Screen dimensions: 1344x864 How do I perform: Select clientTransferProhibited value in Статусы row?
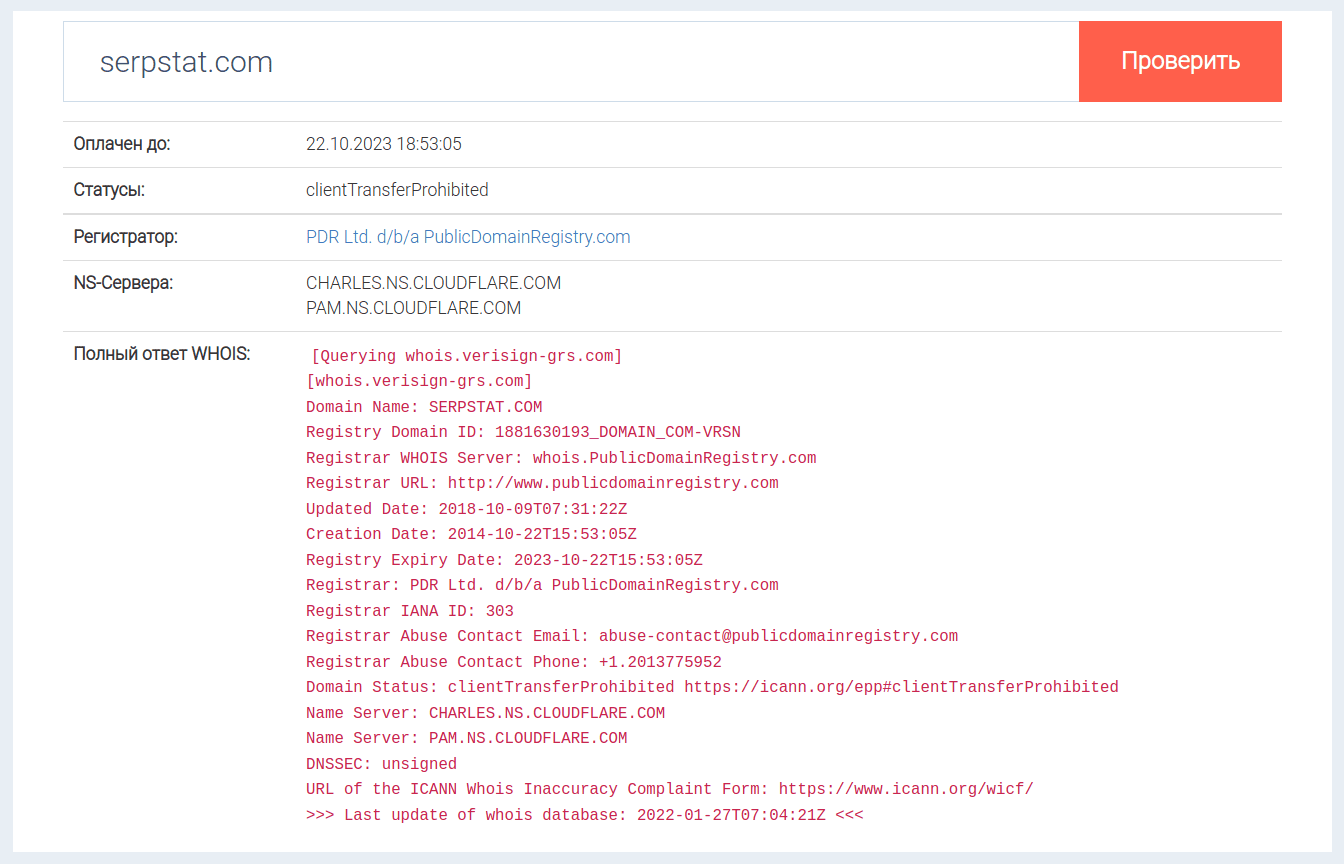(x=397, y=190)
